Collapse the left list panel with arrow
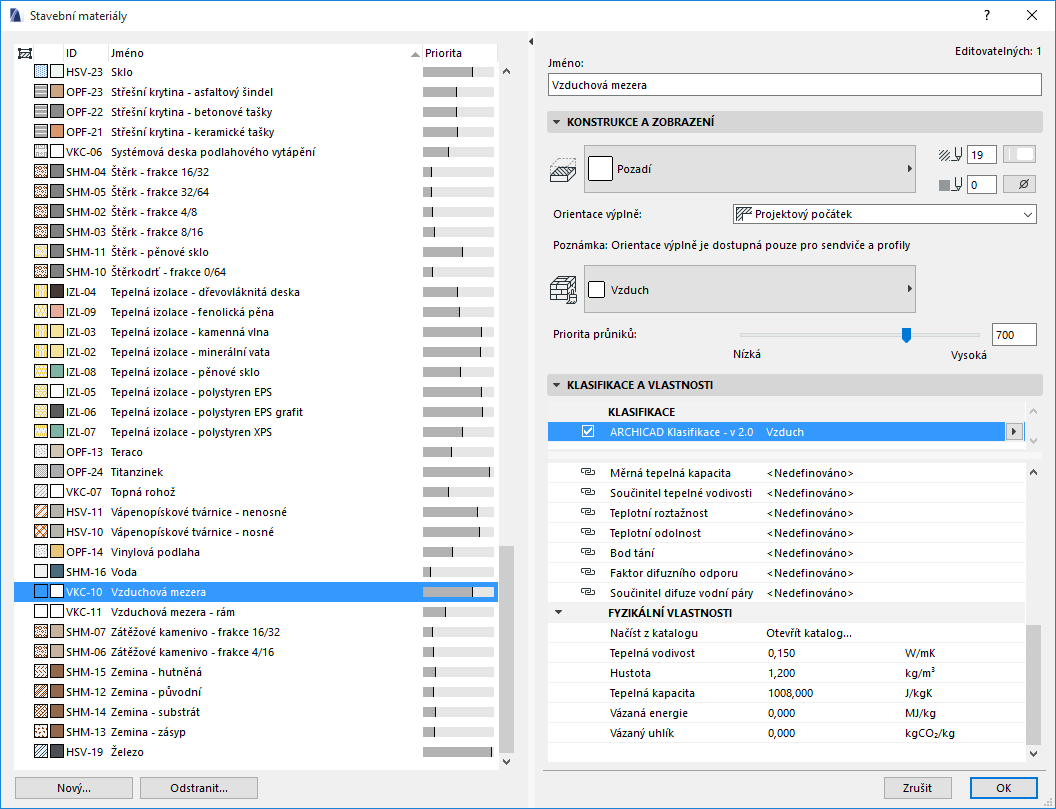 531,42
